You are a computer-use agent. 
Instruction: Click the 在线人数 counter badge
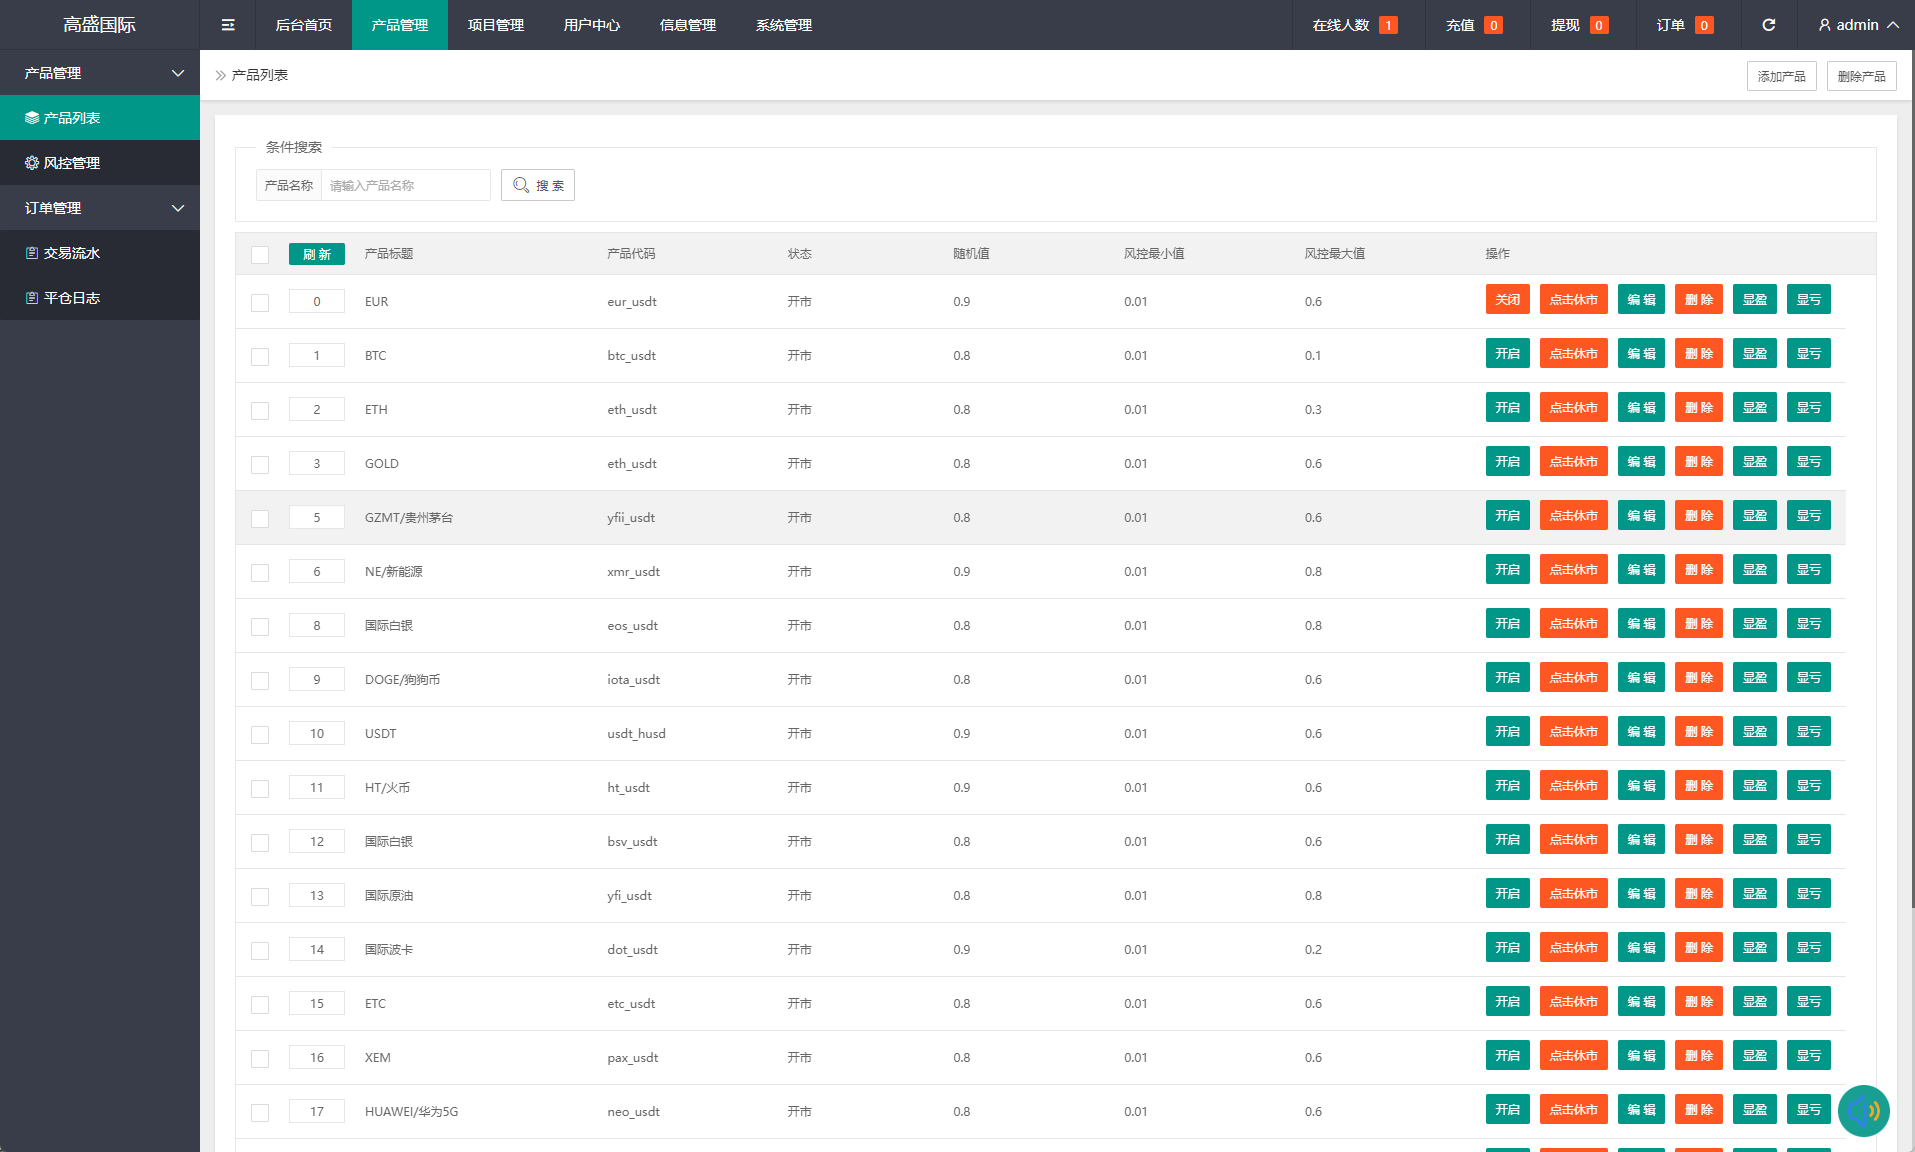coord(1388,25)
